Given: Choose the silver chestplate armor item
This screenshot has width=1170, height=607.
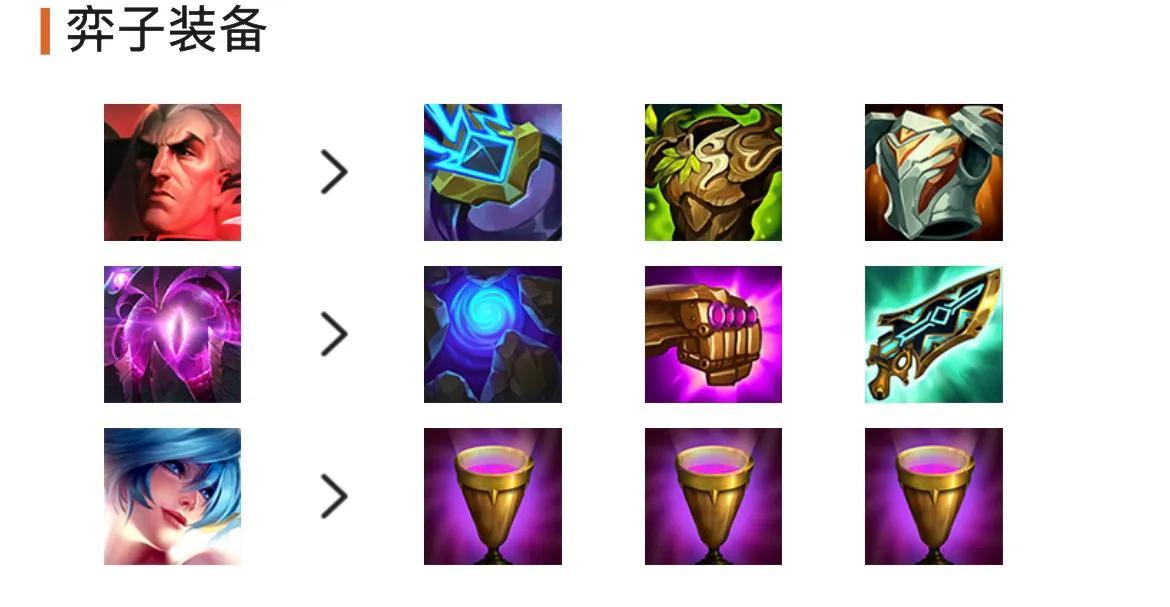Looking at the screenshot, I should click(x=933, y=172).
